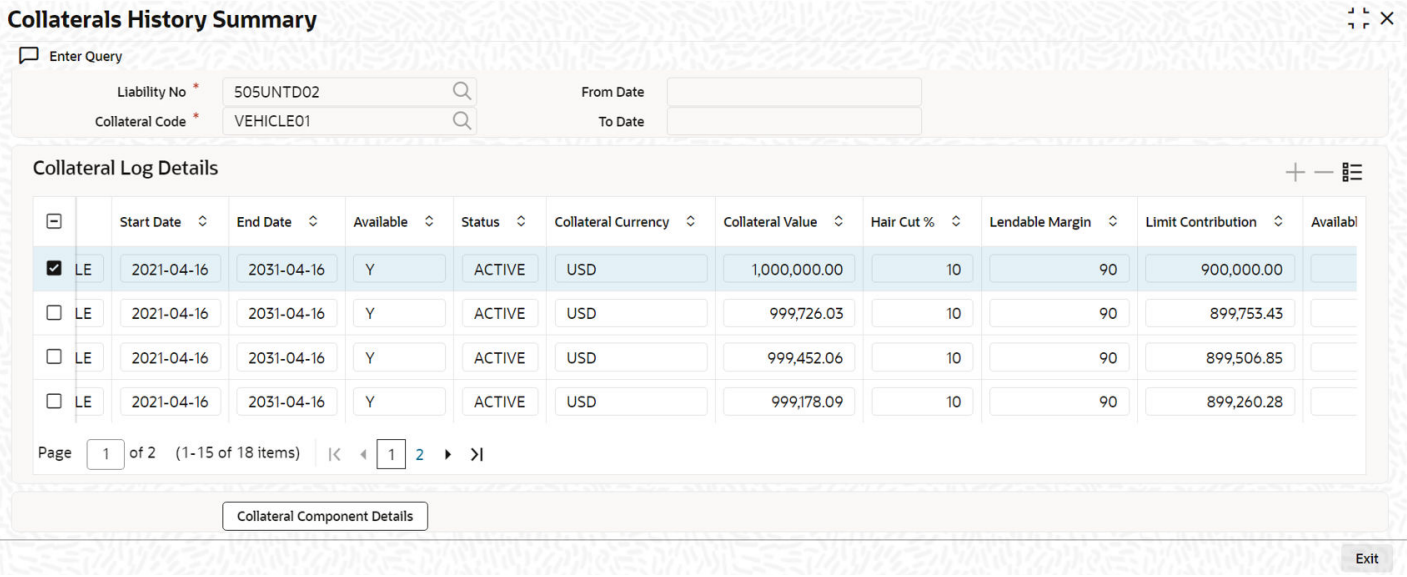Check the row with Collateral Value 999,178.09
Image resolution: width=1407 pixels, height=577 pixels.
(54, 401)
